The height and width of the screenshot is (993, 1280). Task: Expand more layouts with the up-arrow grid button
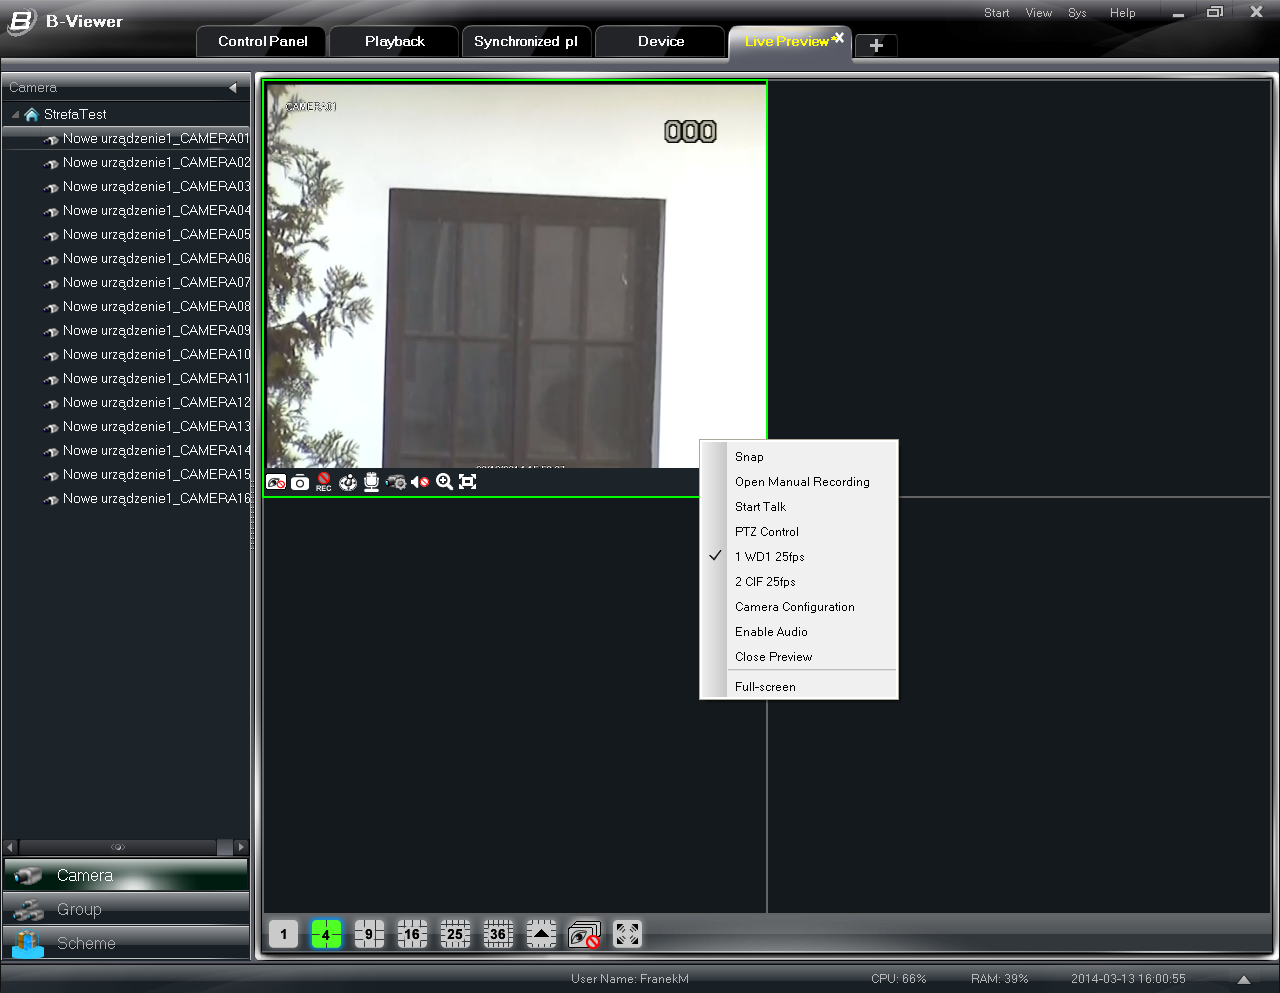541,935
